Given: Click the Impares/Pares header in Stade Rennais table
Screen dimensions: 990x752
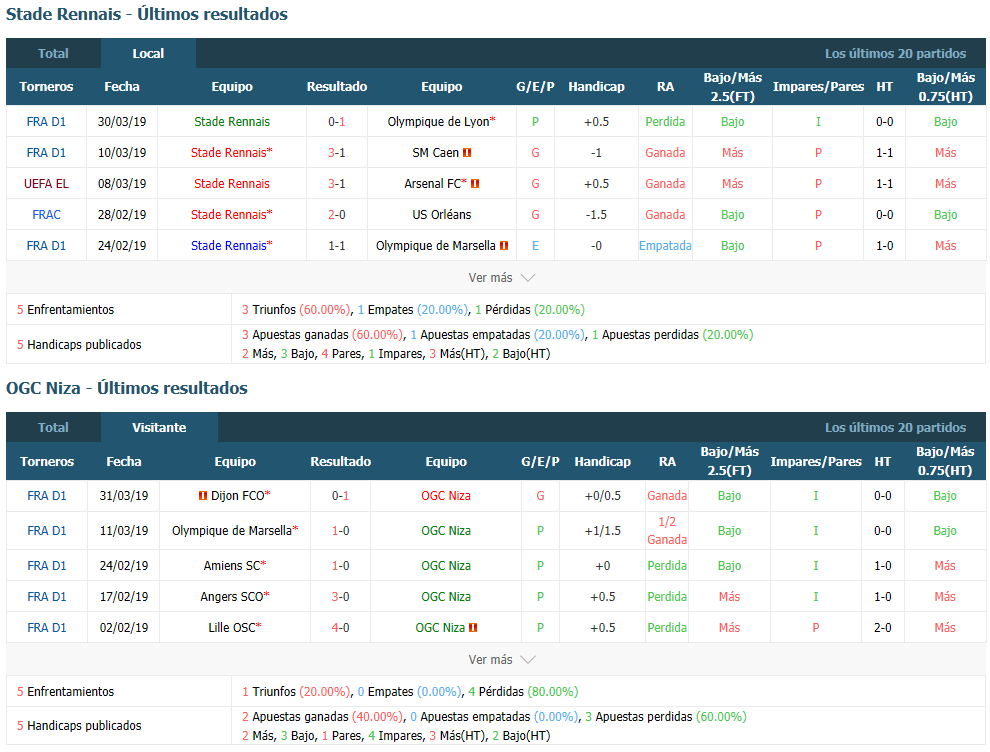Looking at the screenshot, I should click(818, 87).
